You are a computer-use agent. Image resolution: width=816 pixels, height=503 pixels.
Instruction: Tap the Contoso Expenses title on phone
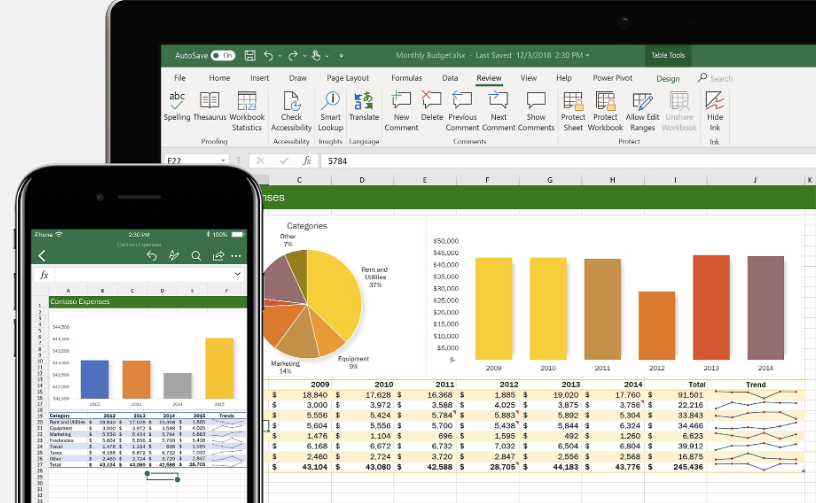80,302
